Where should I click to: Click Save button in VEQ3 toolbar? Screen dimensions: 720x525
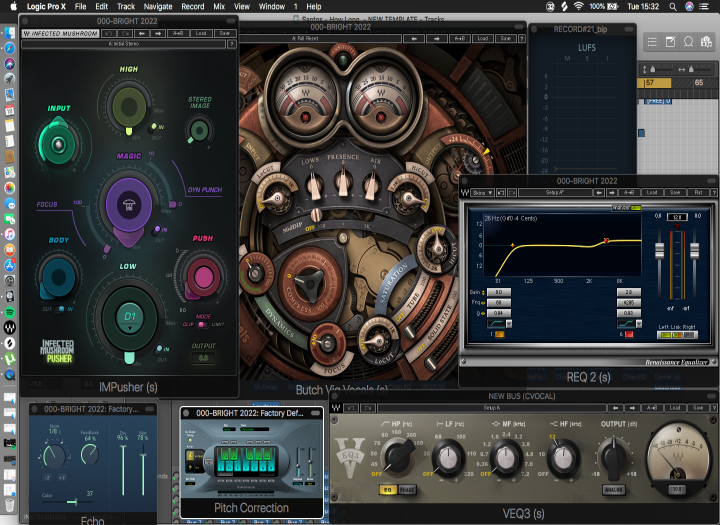[x=698, y=408]
